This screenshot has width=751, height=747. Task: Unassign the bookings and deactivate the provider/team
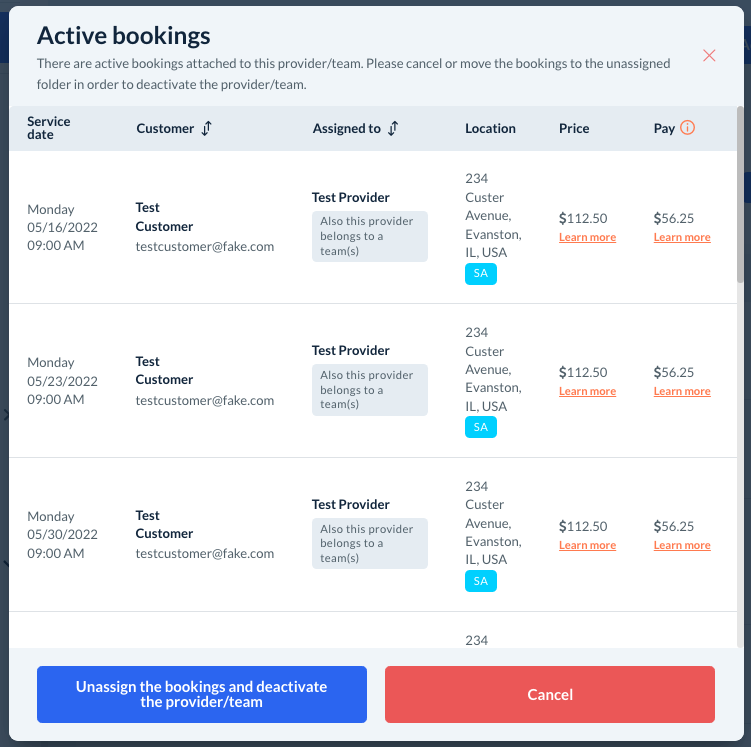click(x=202, y=694)
